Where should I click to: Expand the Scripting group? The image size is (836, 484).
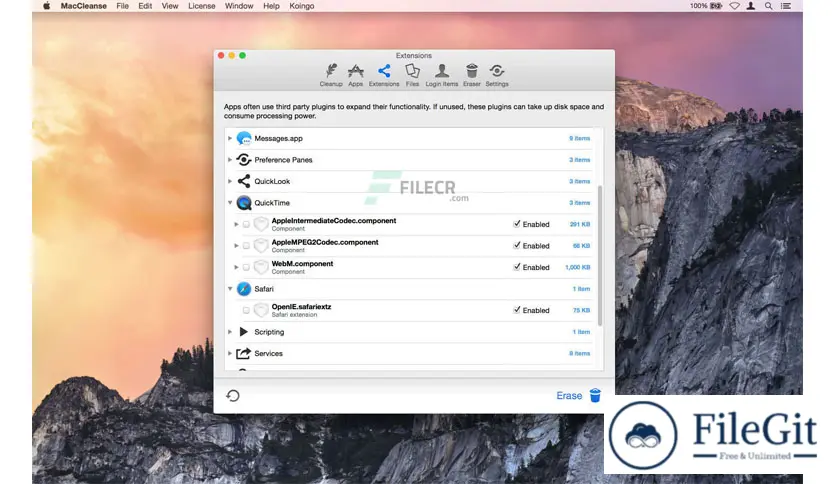[x=230, y=332]
